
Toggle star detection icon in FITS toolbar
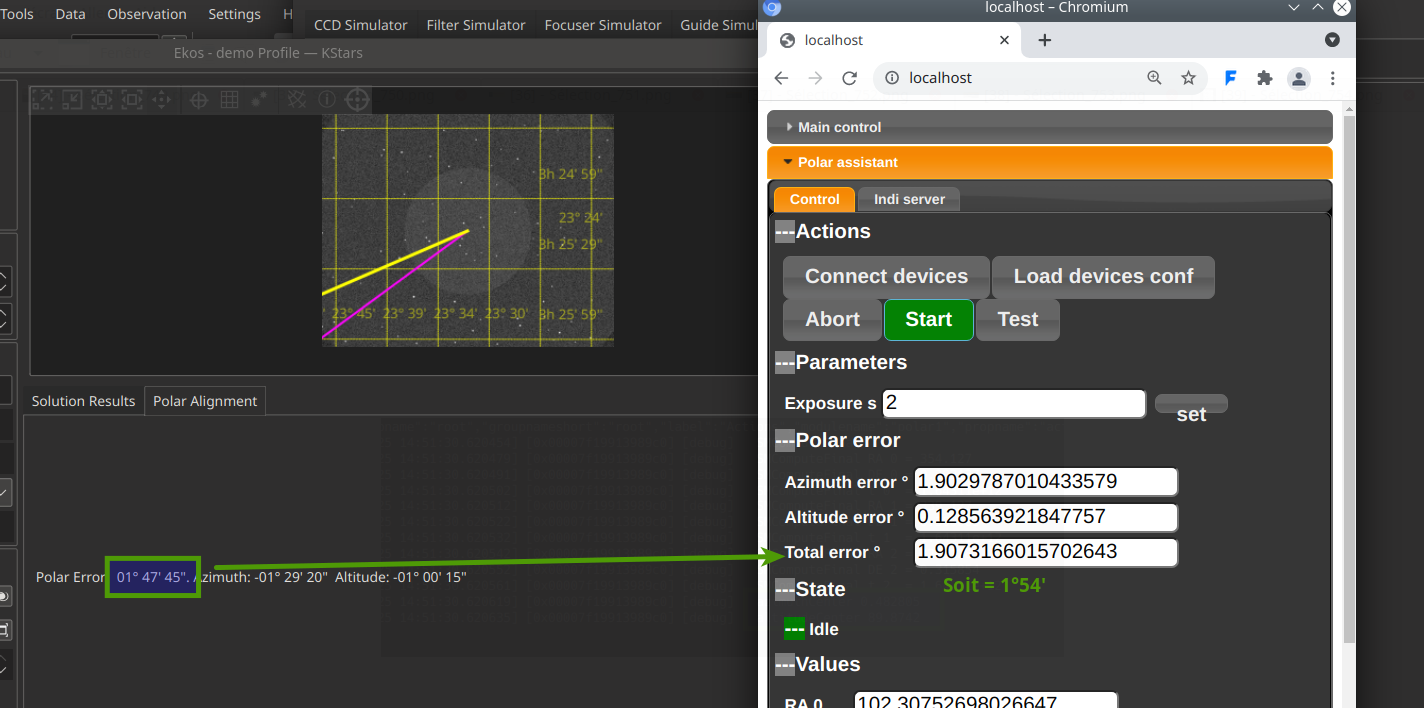click(259, 99)
